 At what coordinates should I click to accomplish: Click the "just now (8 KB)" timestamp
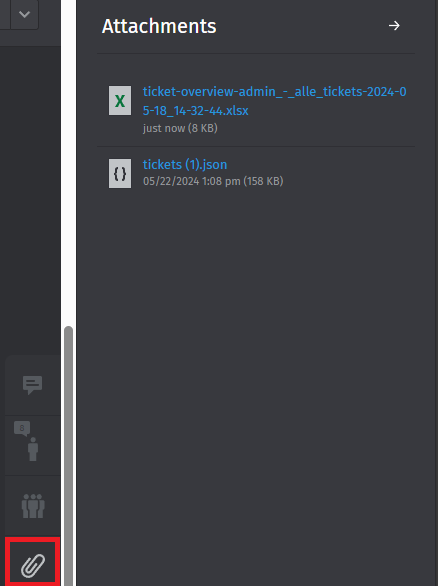click(180, 128)
